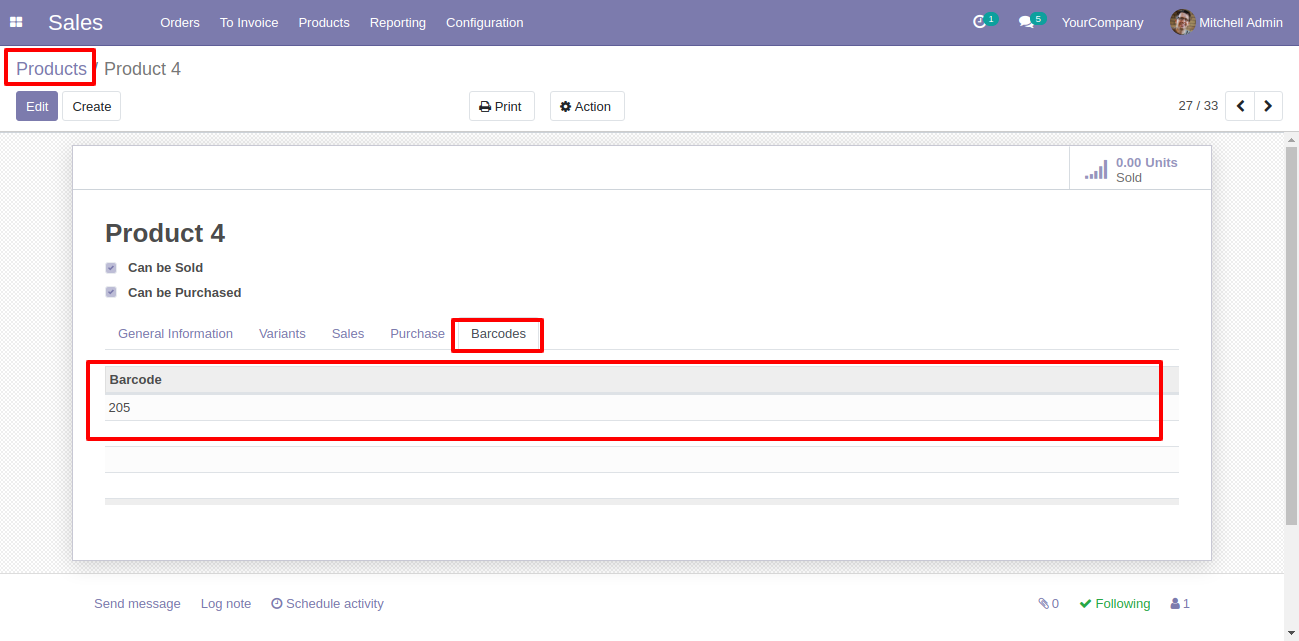Open the 0.00 Units Sold stat button
Image resolution: width=1299 pixels, height=641 pixels.
click(x=1139, y=168)
